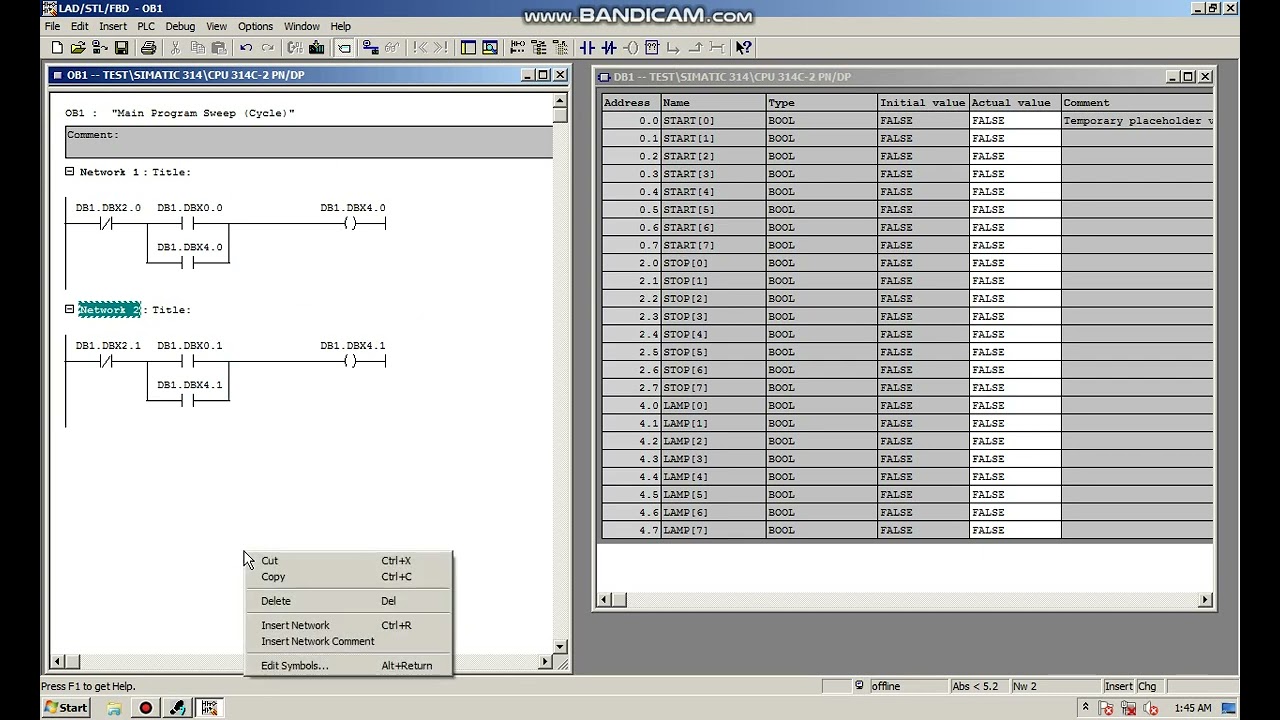Undo the last action via toolbar
Viewport: 1280px width, 720px height.
[246, 48]
